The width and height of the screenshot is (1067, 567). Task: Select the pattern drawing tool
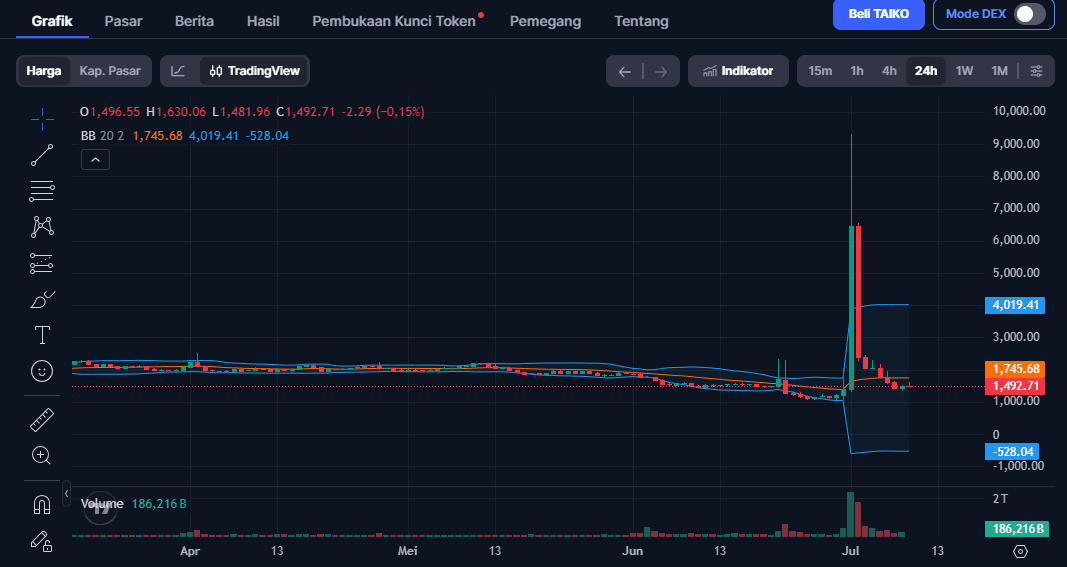point(42,227)
